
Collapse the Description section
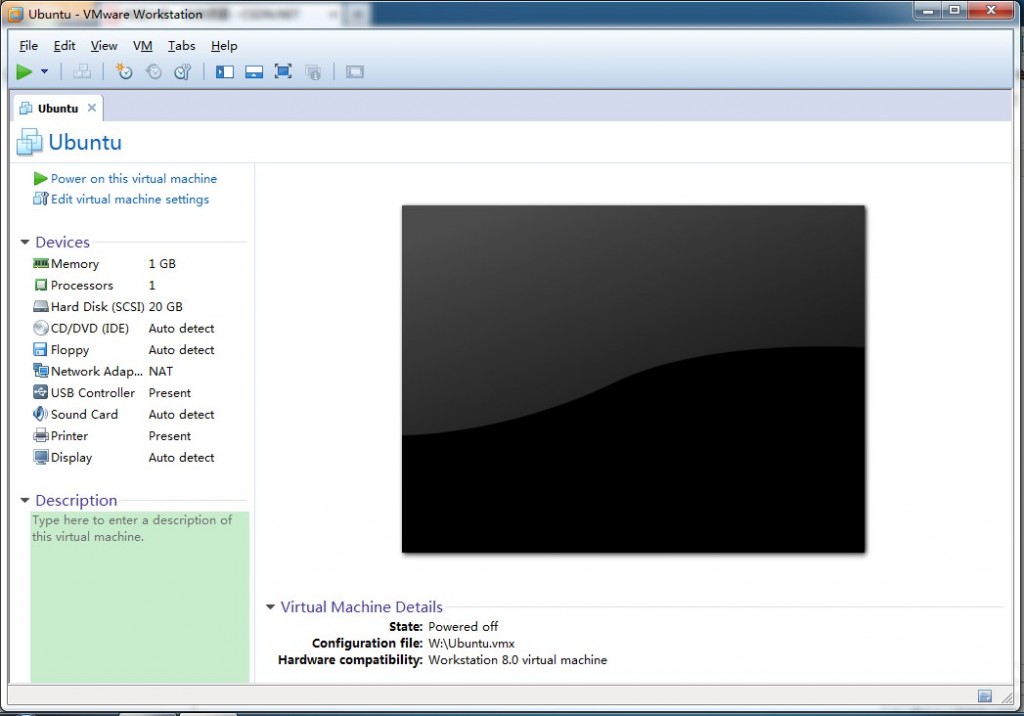[25, 501]
